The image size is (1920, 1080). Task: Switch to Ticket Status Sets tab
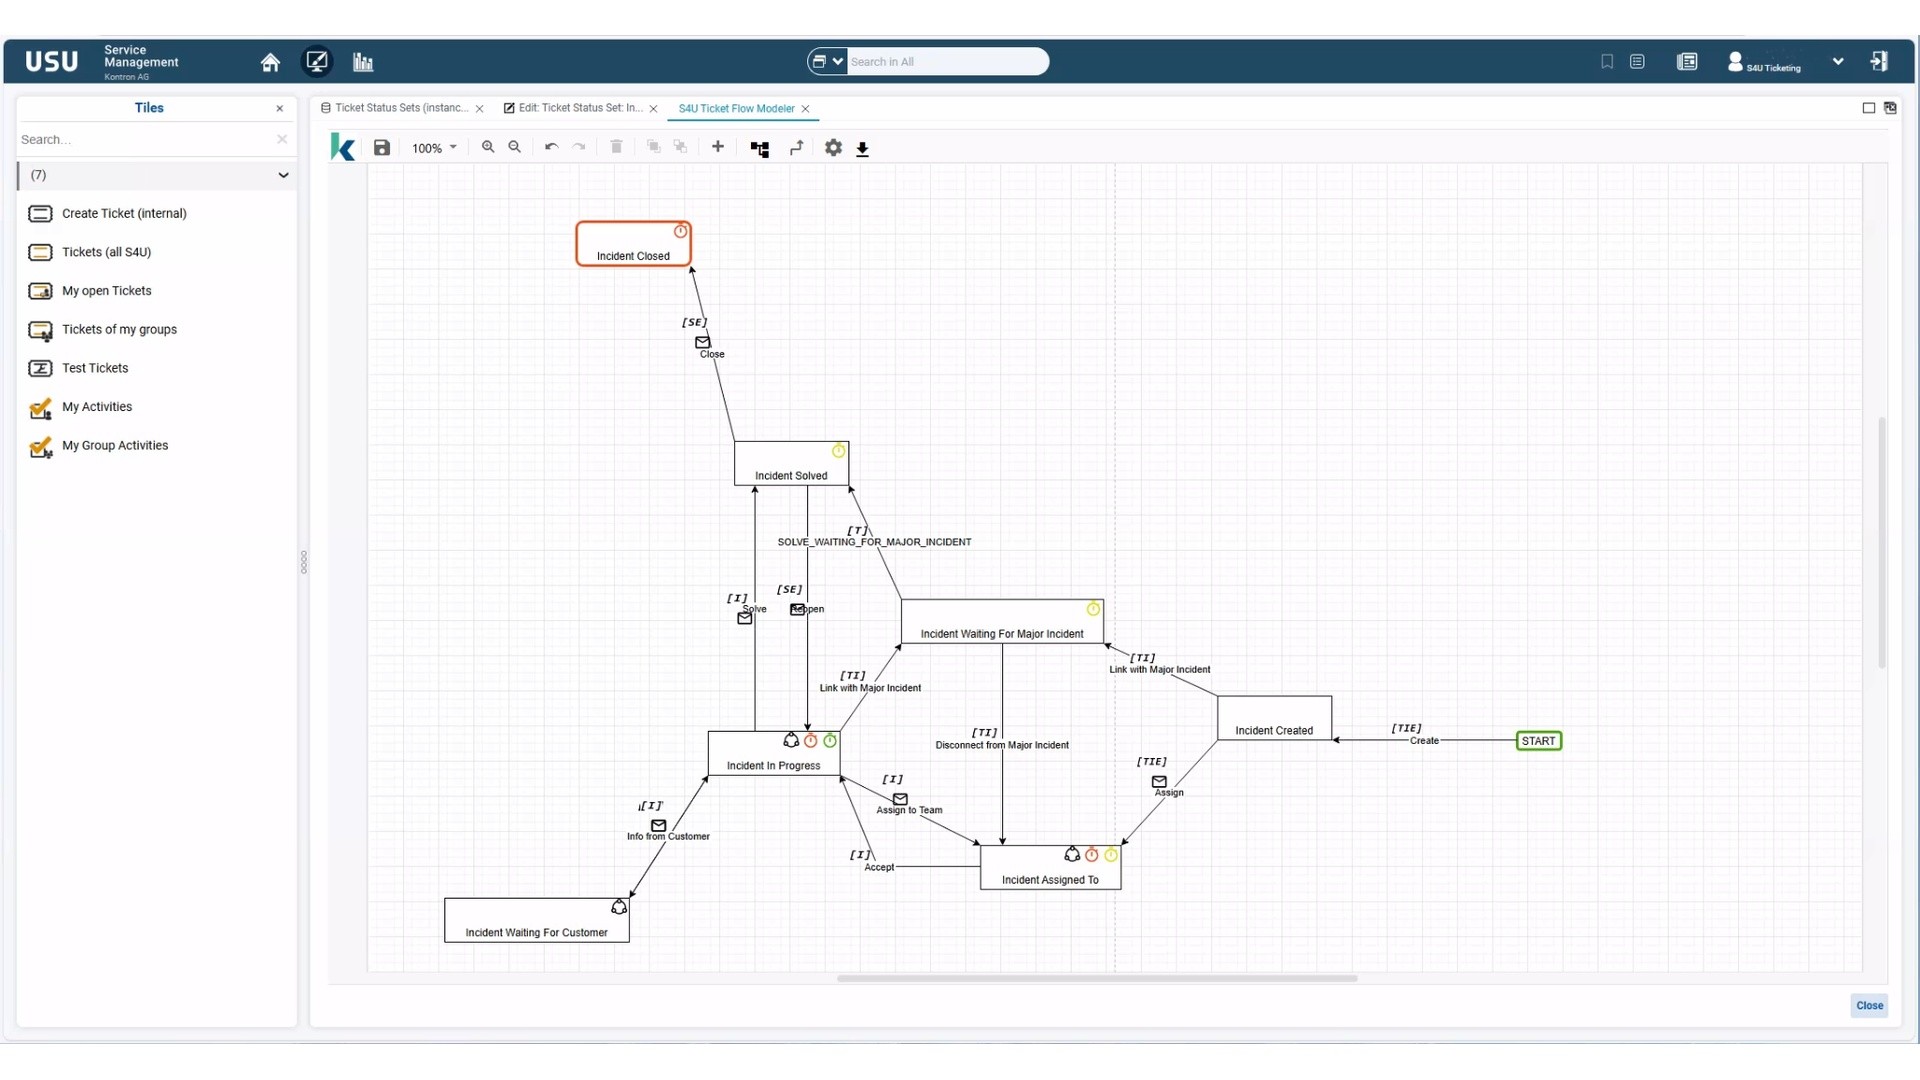pyautogui.click(x=400, y=108)
